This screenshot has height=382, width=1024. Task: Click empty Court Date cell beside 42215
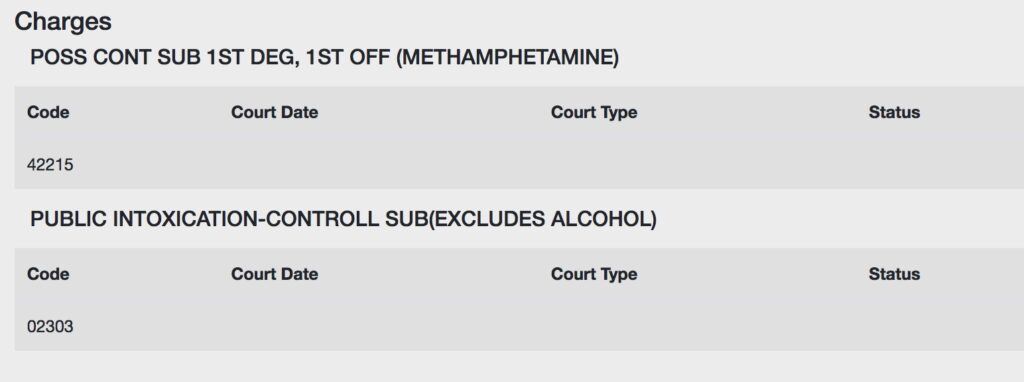pos(384,165)
